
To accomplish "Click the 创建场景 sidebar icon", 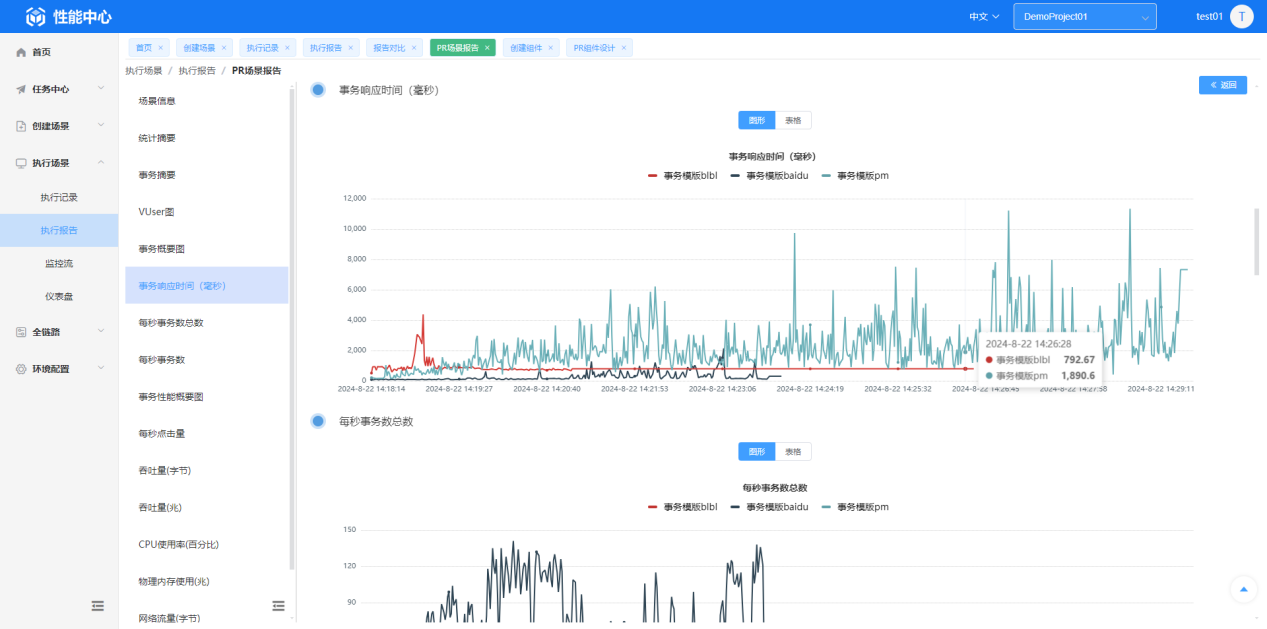I will tap(21, 126).
